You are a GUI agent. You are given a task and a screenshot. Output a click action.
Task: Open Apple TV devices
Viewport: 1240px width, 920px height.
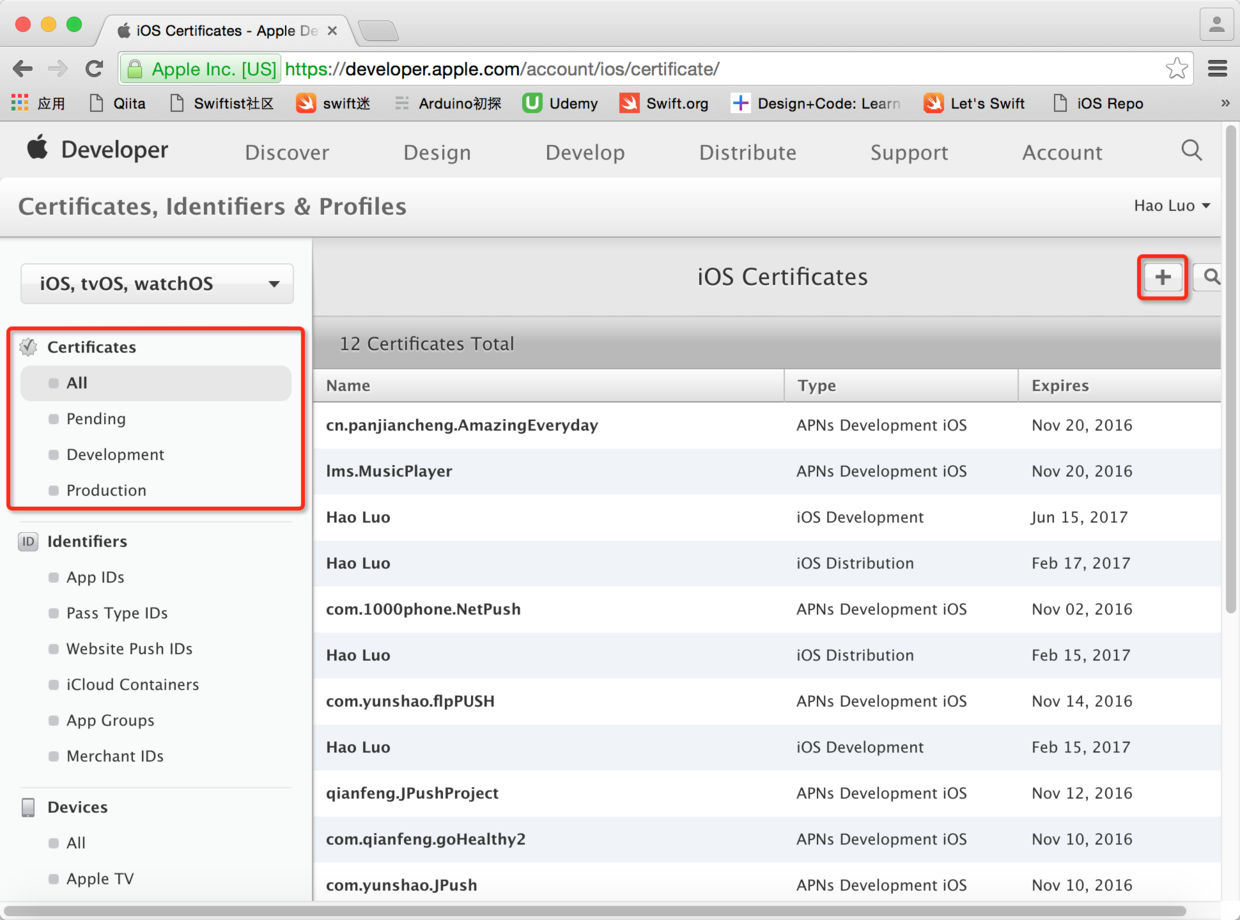click(x=100, y=880)
